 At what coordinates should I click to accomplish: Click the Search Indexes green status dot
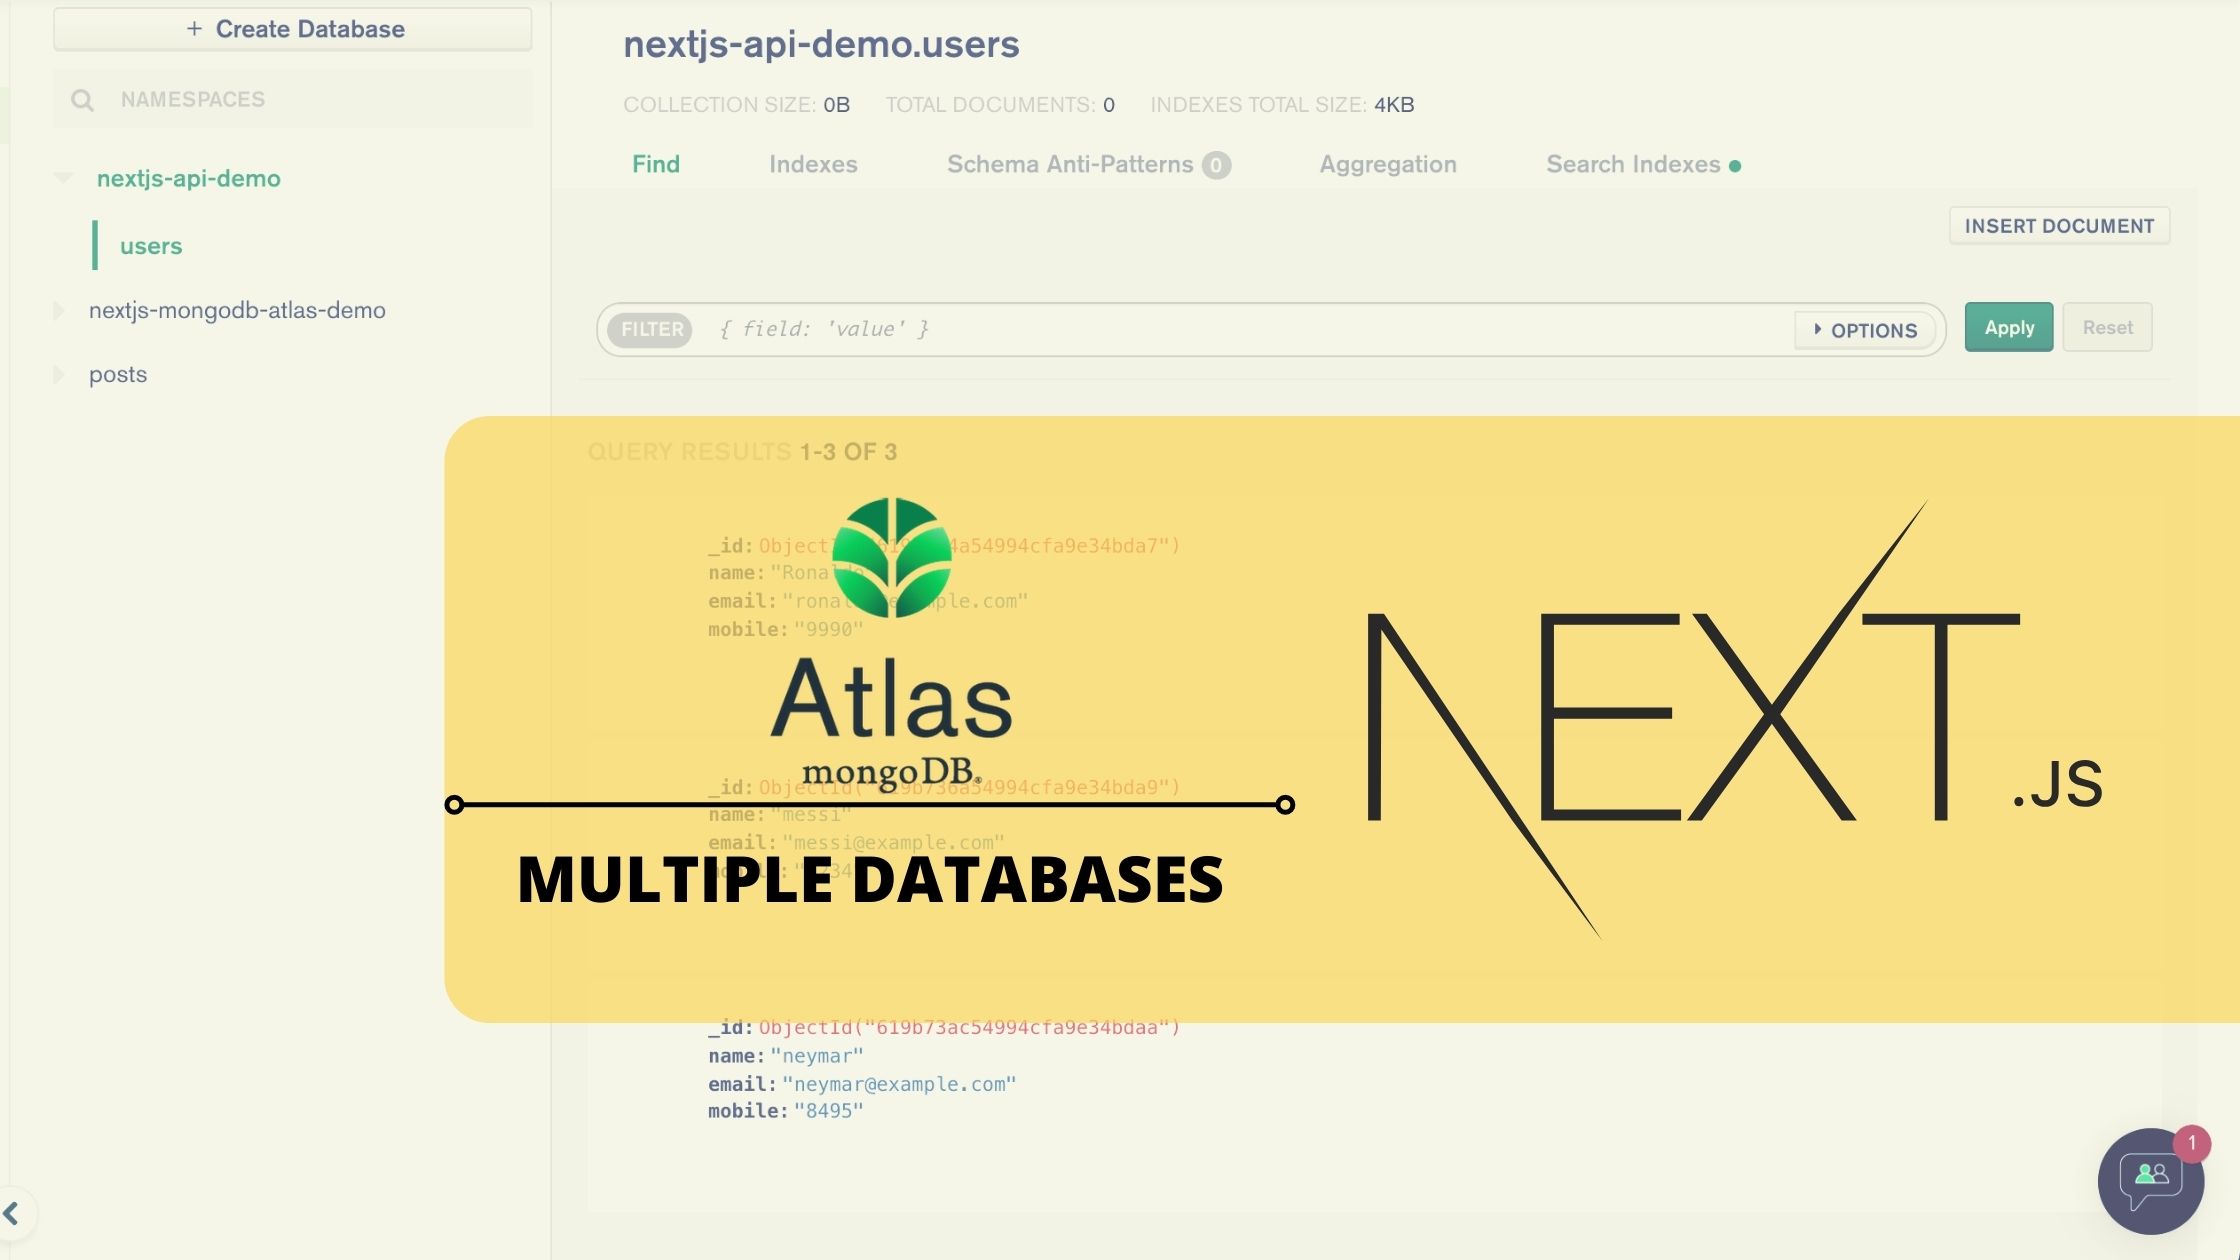pyautogui.click(x=1735, y=166)
